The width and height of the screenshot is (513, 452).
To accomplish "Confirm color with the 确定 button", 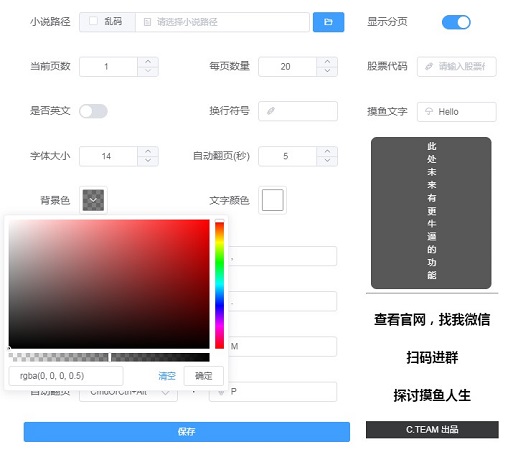I will point(203,376).
